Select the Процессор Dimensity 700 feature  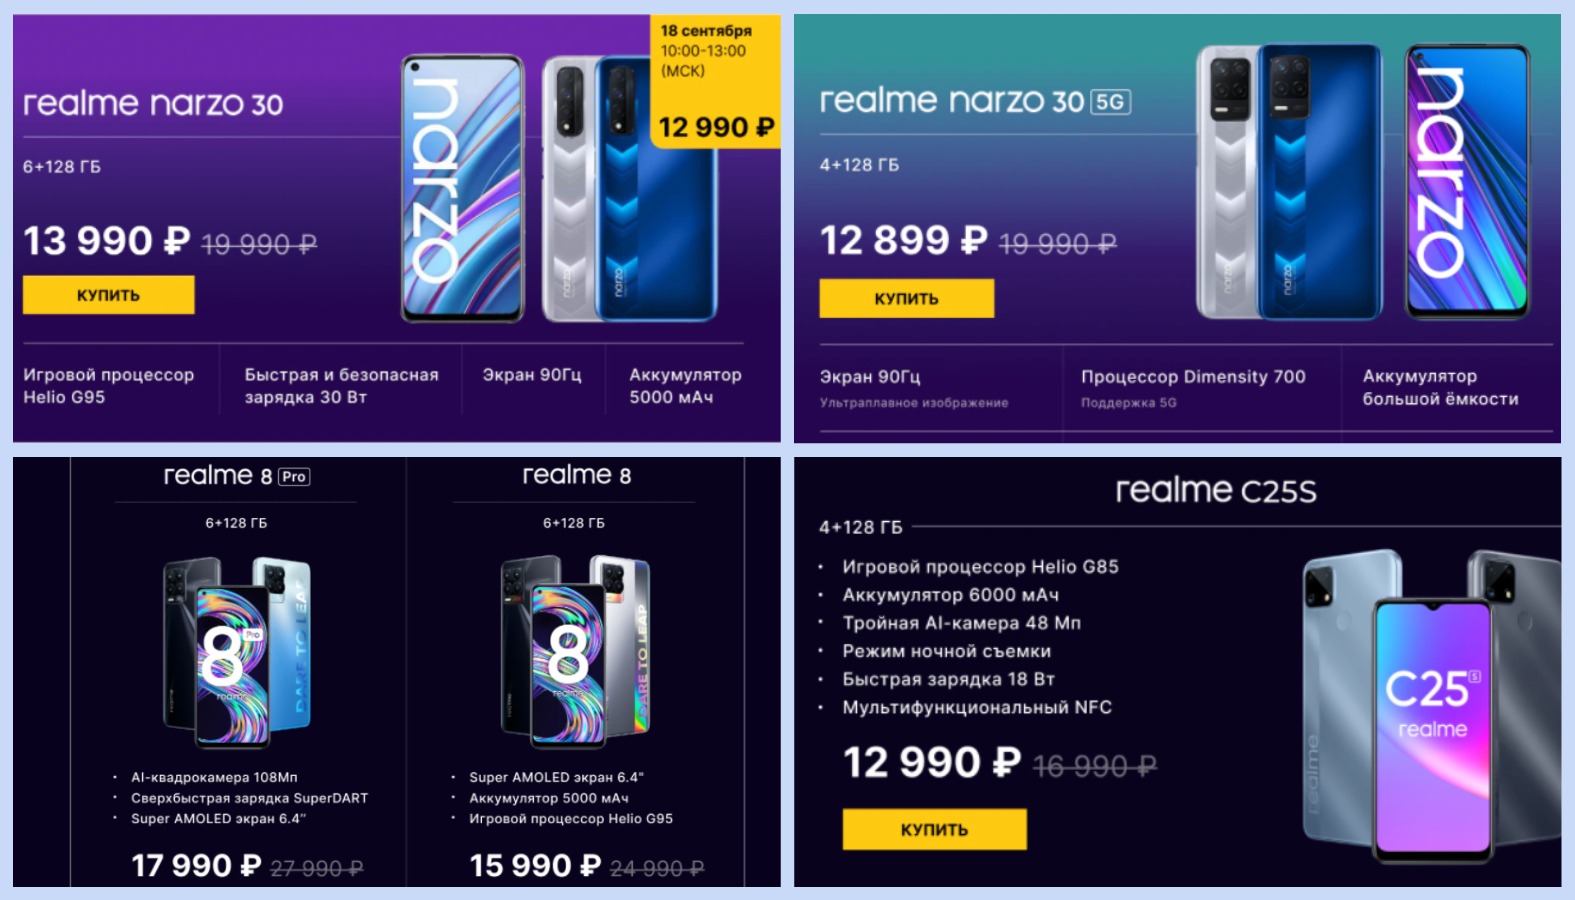coord(1193,377)
